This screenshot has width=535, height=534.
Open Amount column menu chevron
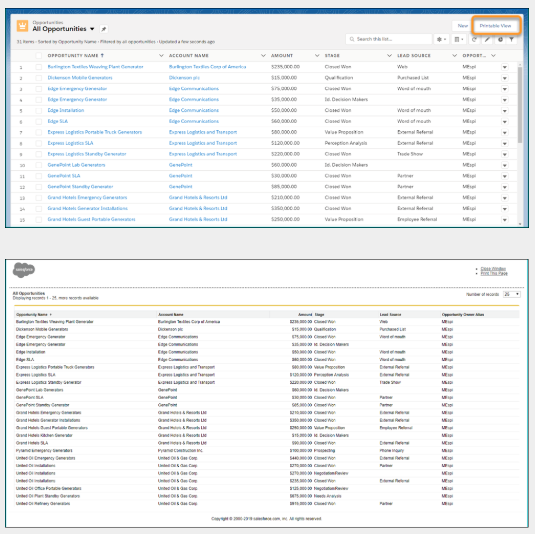coord(317,55)
